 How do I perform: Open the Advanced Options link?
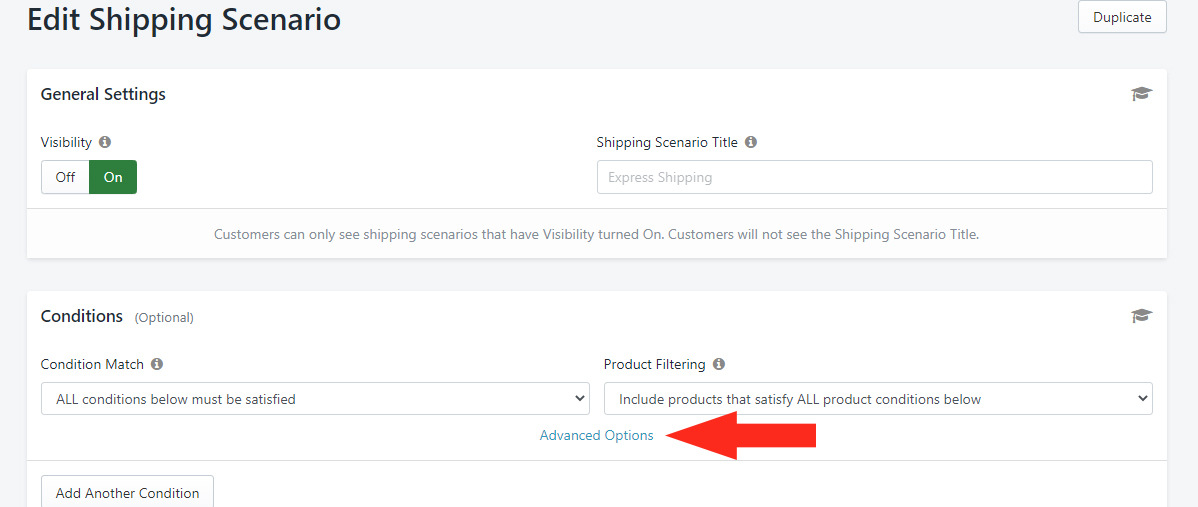pos(597,435)
